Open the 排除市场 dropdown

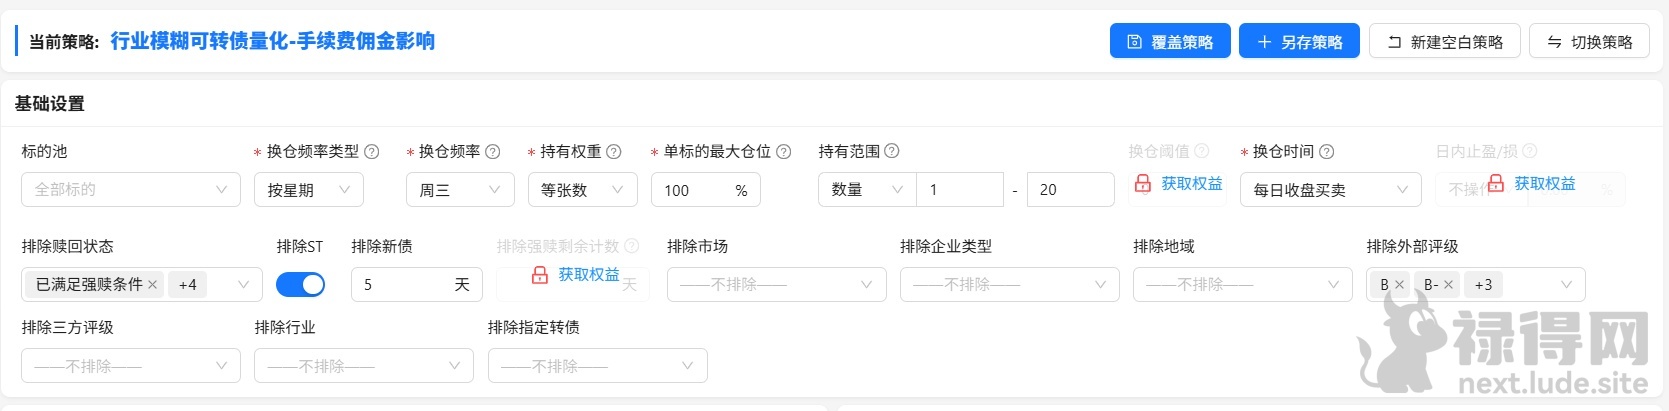776,285
